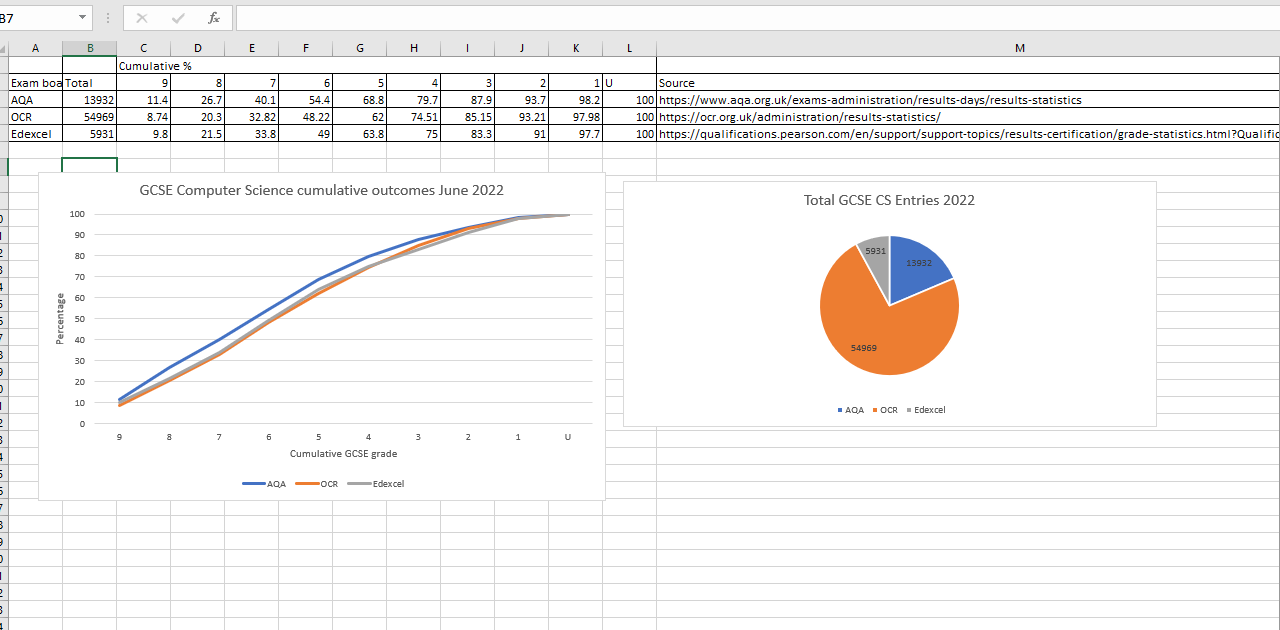Select column B header
This screenshot has height=630, width=1280.
90,47
